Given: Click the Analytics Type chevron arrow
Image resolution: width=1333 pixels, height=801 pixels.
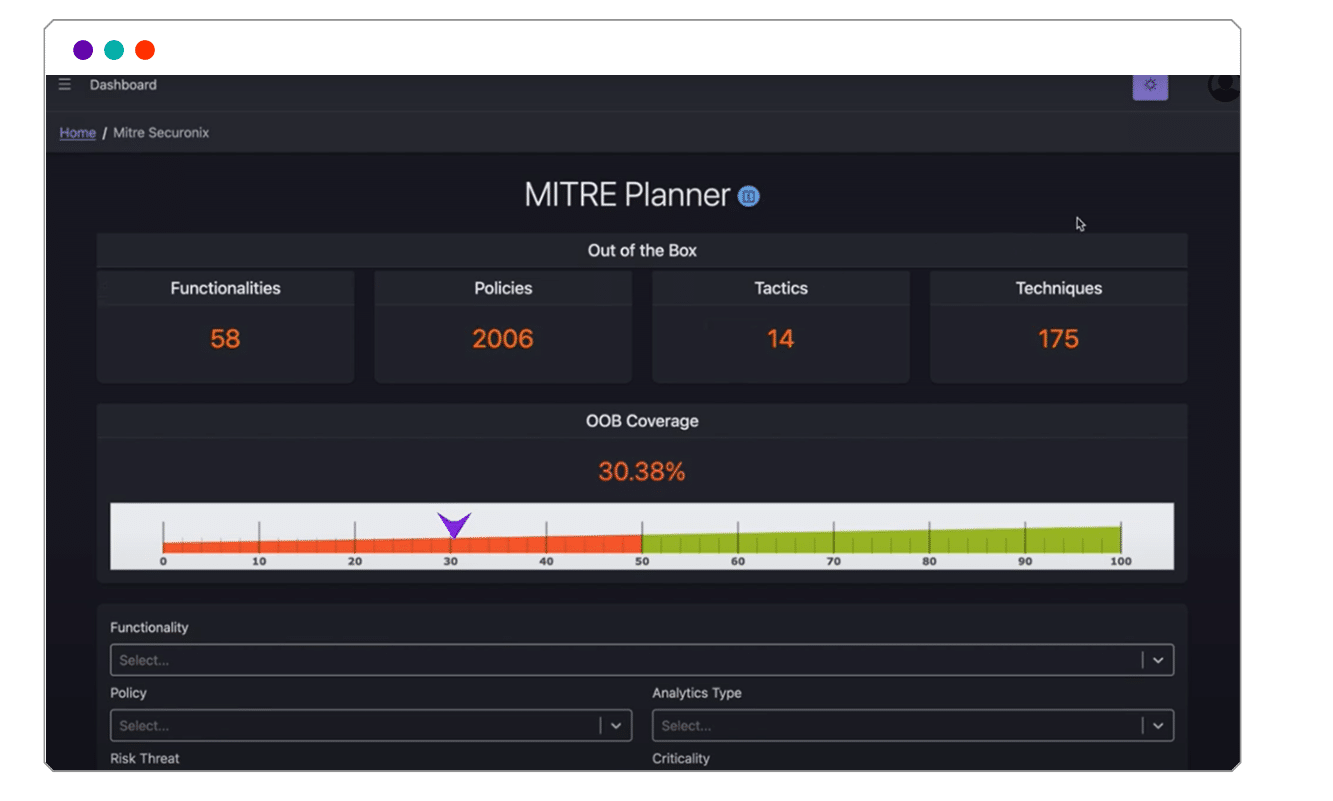Looking at the screenshot, I should [x=1158, y=725].
